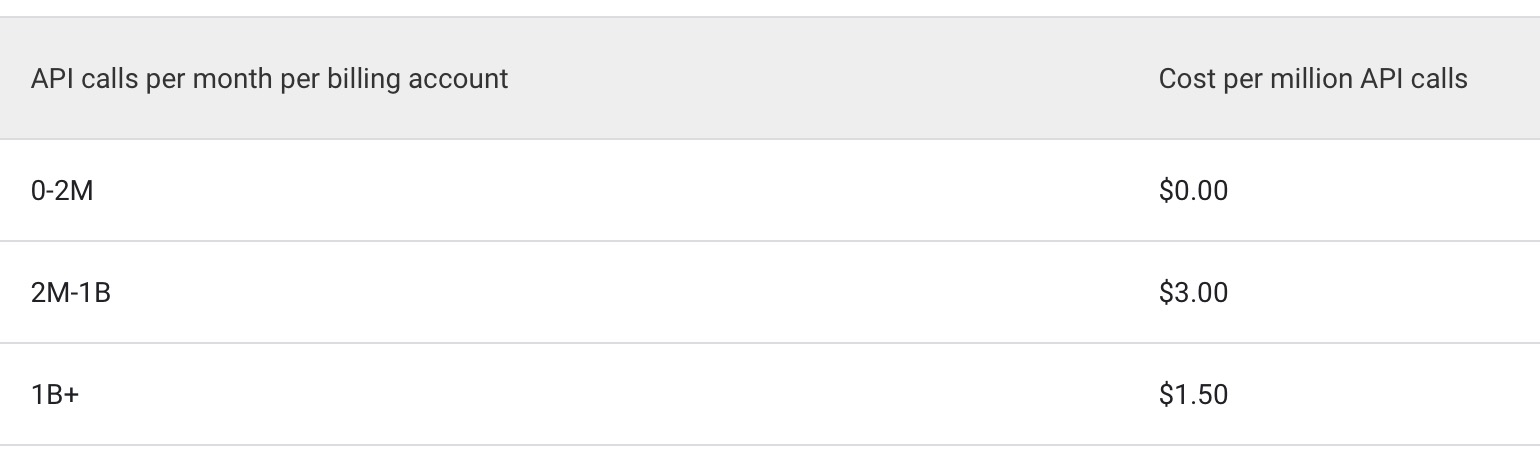This screenshot has width=1540, height=476.
Task: Click the $0.00 cost value
Action: tap(1193, 190)
